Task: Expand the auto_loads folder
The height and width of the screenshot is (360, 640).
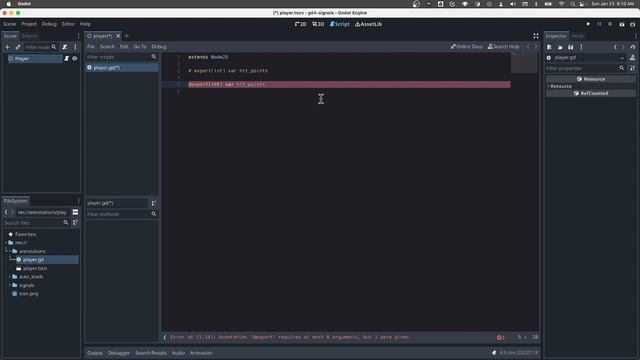Action: click(10, 277)
